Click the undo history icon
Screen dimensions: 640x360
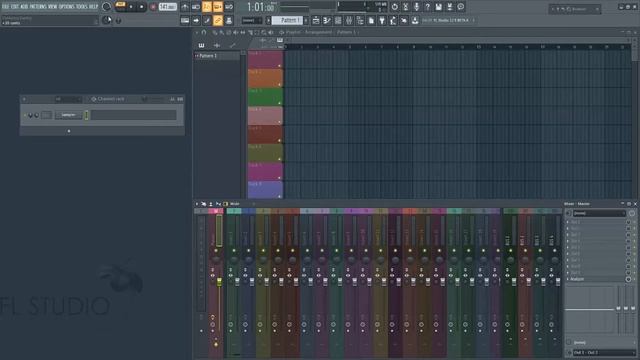tap(395, 7)
